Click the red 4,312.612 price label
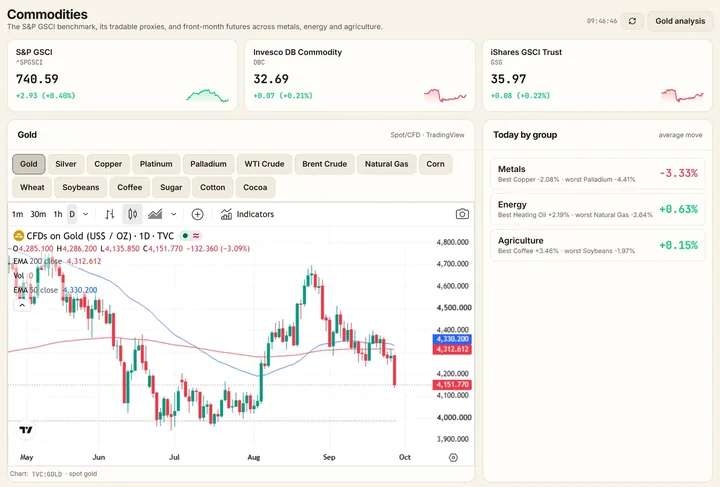 [x=452, y=349]
